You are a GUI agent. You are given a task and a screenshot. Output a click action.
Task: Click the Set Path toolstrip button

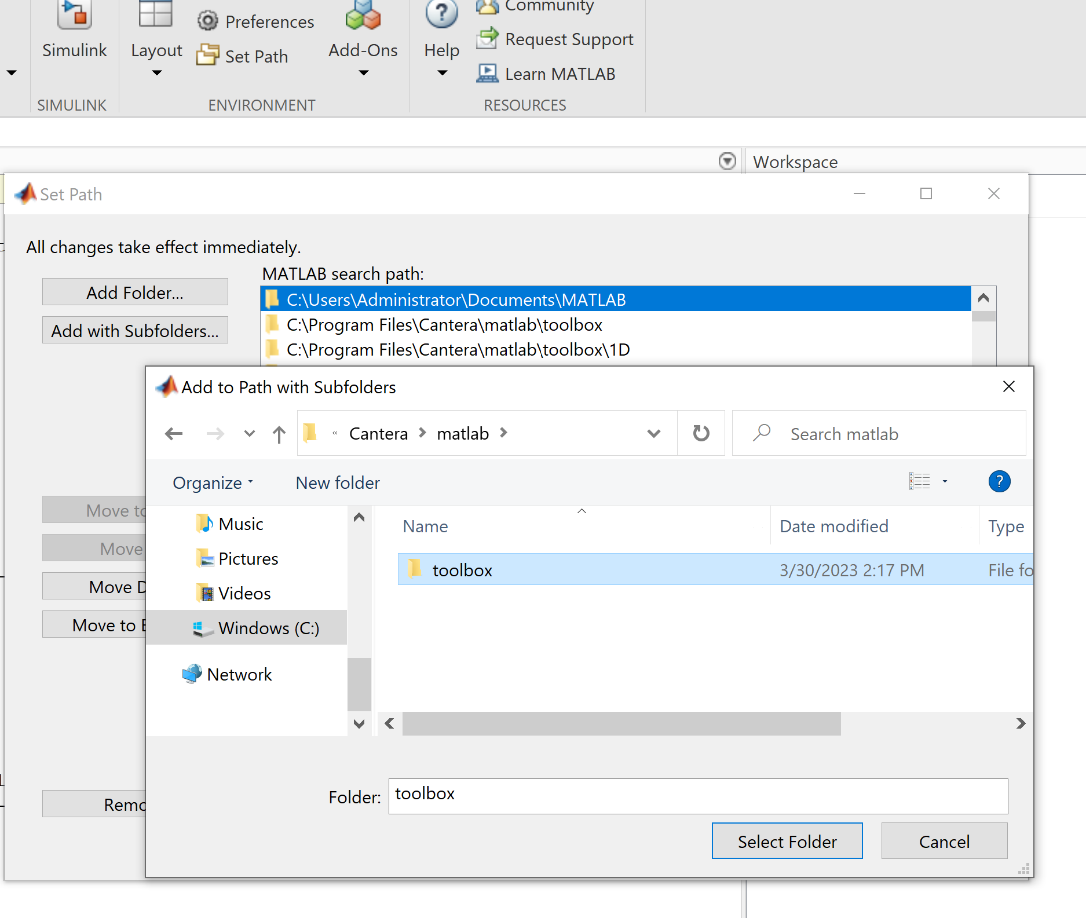(x=243, y=56)
